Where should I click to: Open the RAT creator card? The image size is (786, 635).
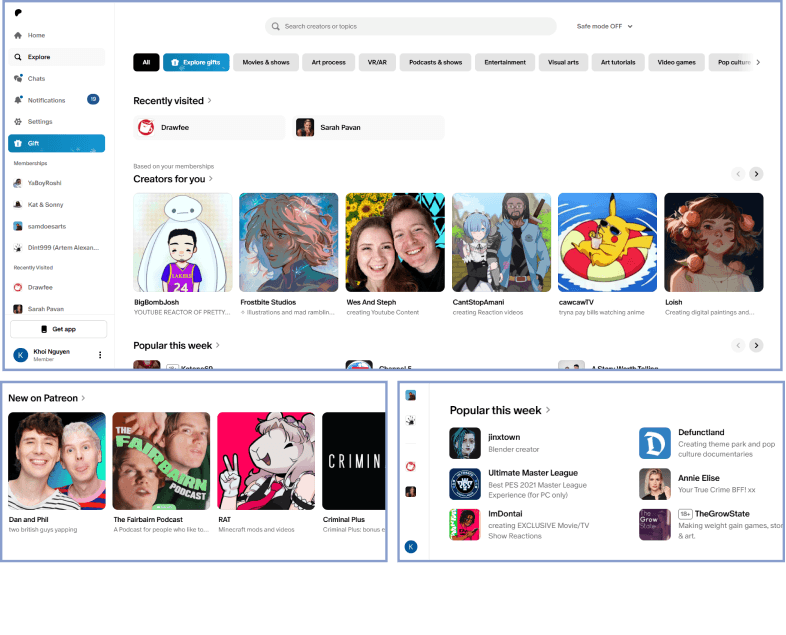coord(266,473)
